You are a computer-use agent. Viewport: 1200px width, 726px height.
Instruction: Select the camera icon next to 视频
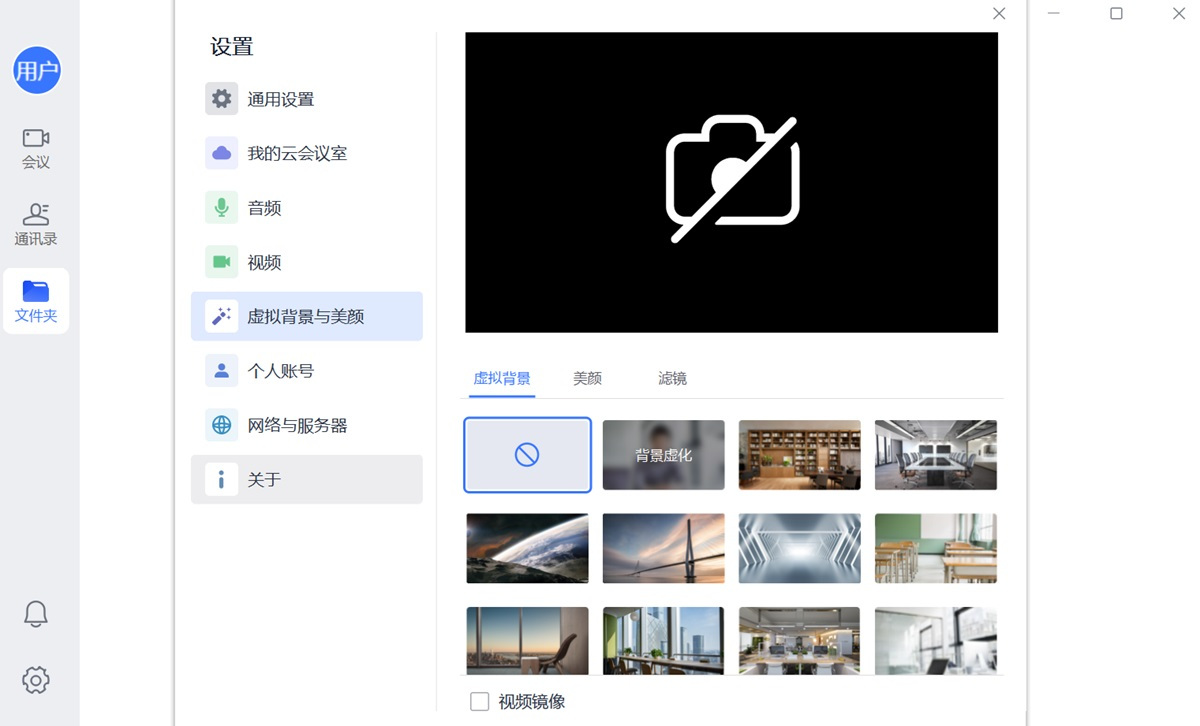tap(221, 261)
